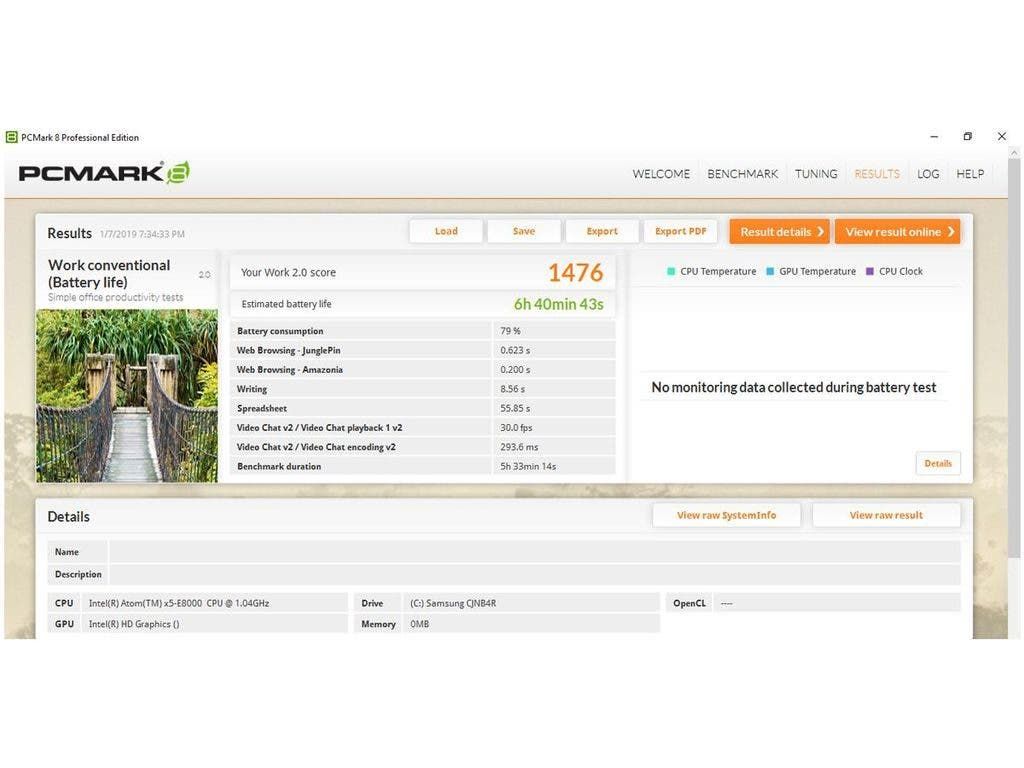Click the Load button
Viewport: 1024px width, 768px height.
(x=446, y=231)
